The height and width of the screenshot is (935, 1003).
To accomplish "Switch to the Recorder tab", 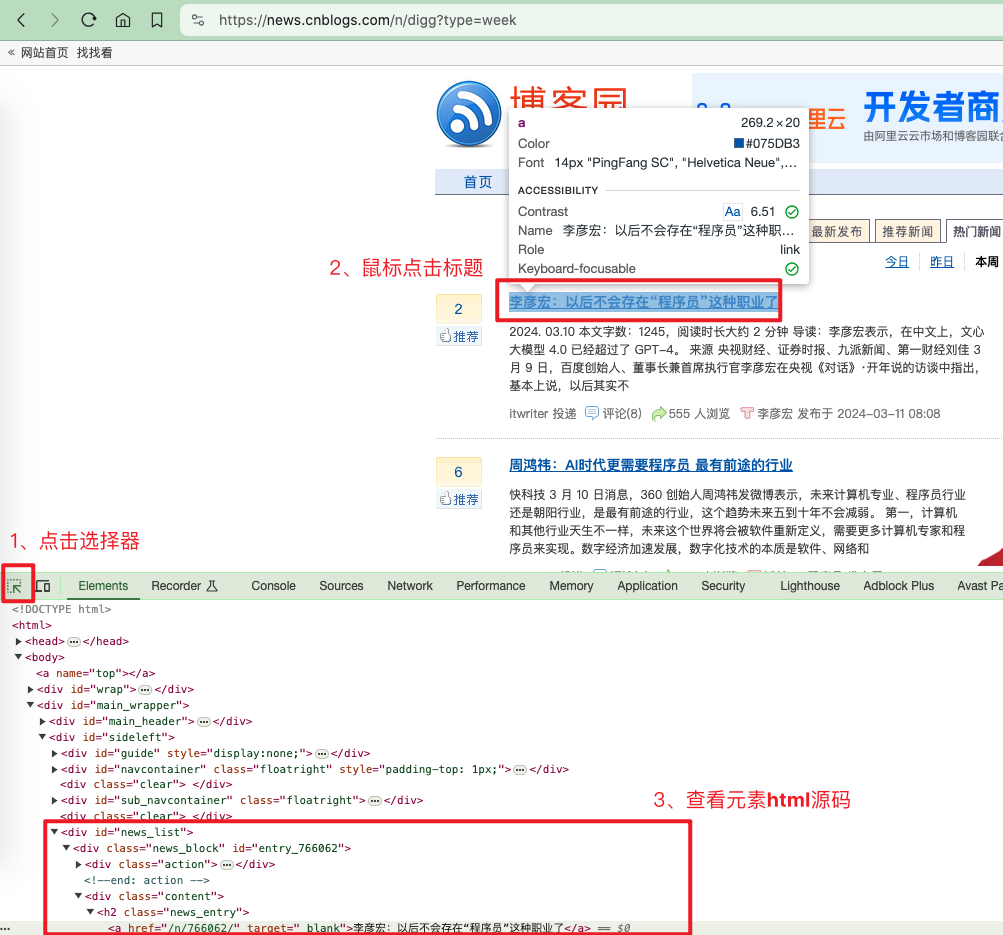I will click(x=184, y=586).
